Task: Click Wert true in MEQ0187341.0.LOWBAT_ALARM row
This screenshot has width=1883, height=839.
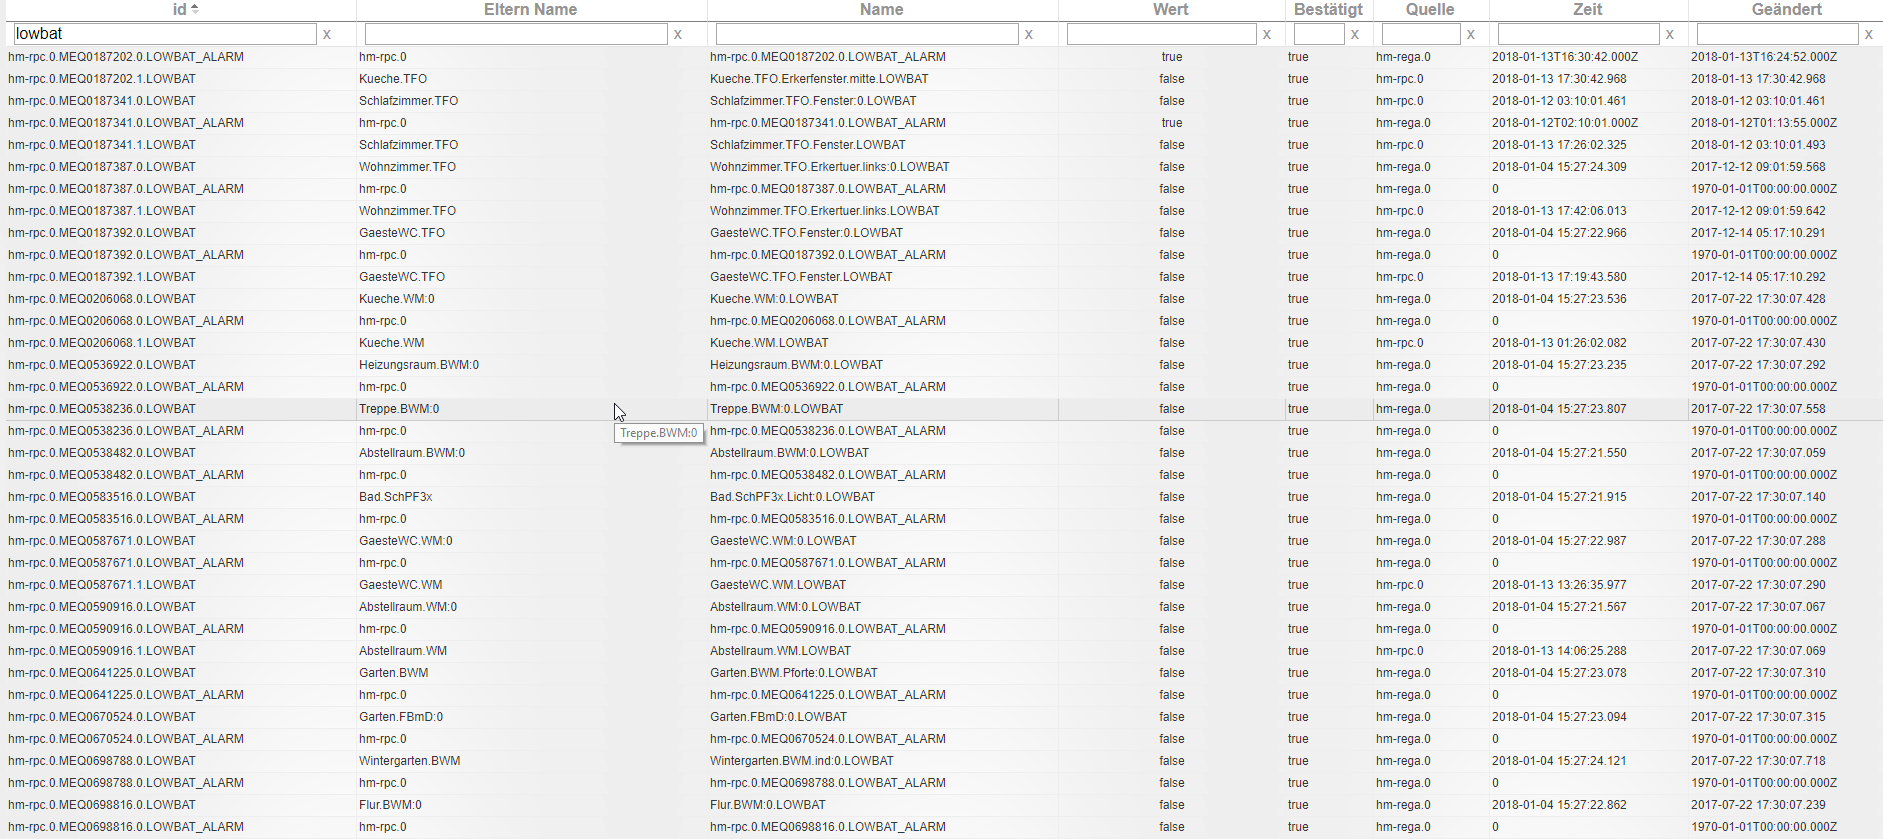Action: click(x=1172, y=123)
